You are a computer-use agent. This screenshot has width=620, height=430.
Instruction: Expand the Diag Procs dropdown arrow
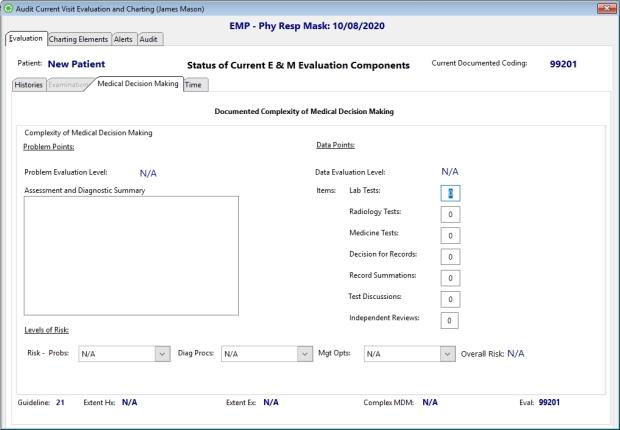(305, 354)
